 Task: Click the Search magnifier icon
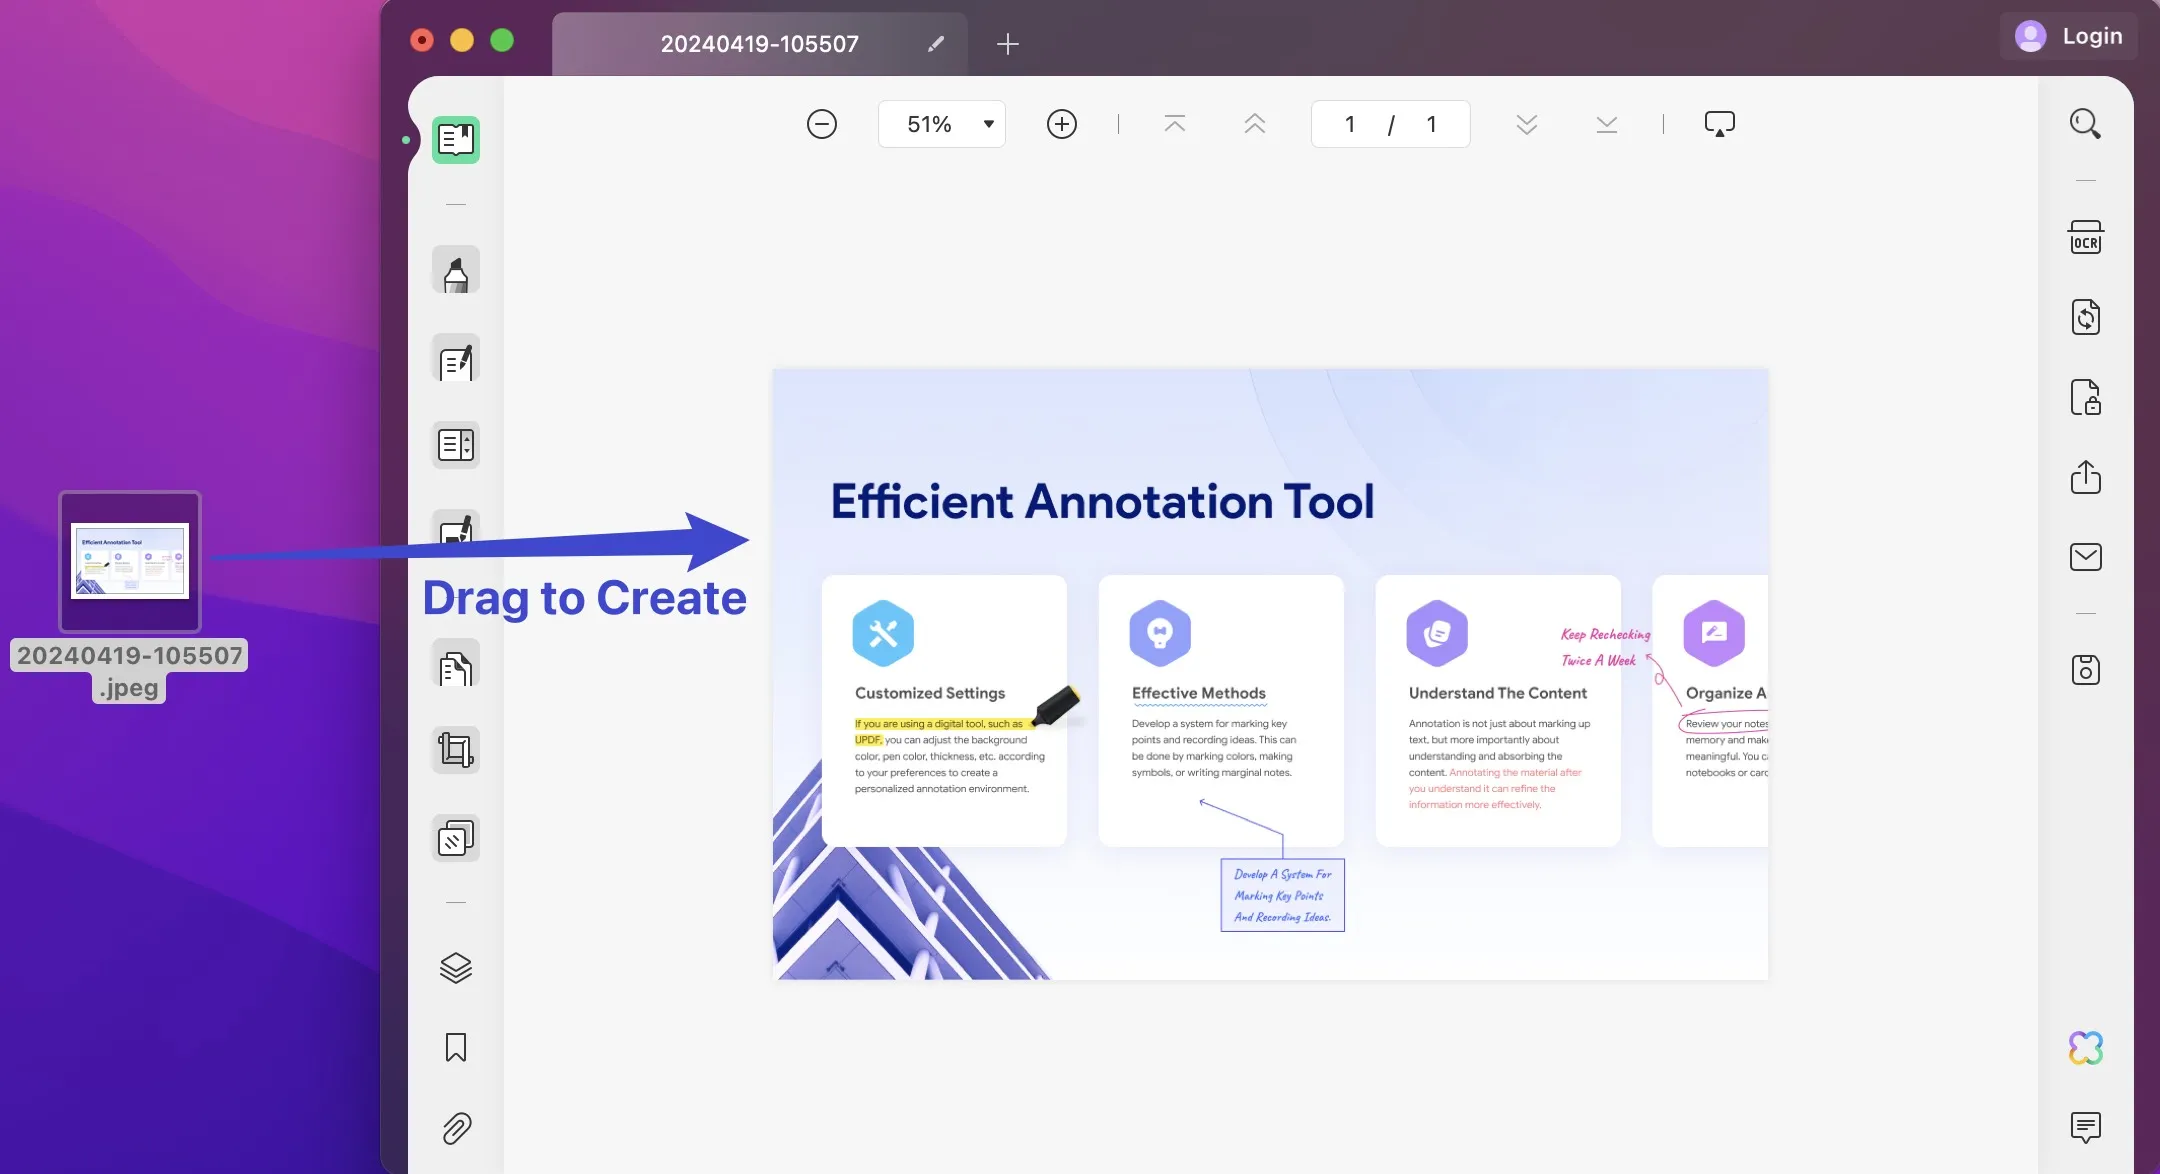(x=2085, y=124)
